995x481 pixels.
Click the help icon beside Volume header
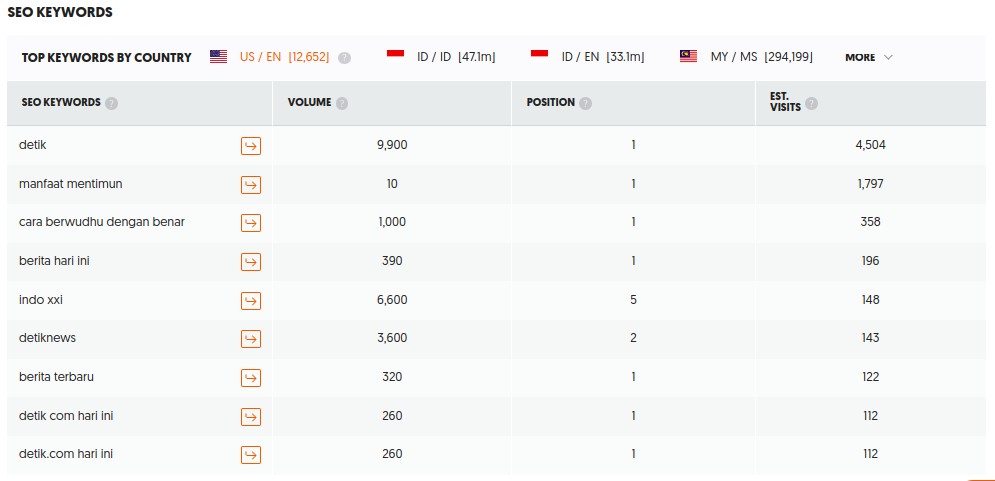[342, 103]
